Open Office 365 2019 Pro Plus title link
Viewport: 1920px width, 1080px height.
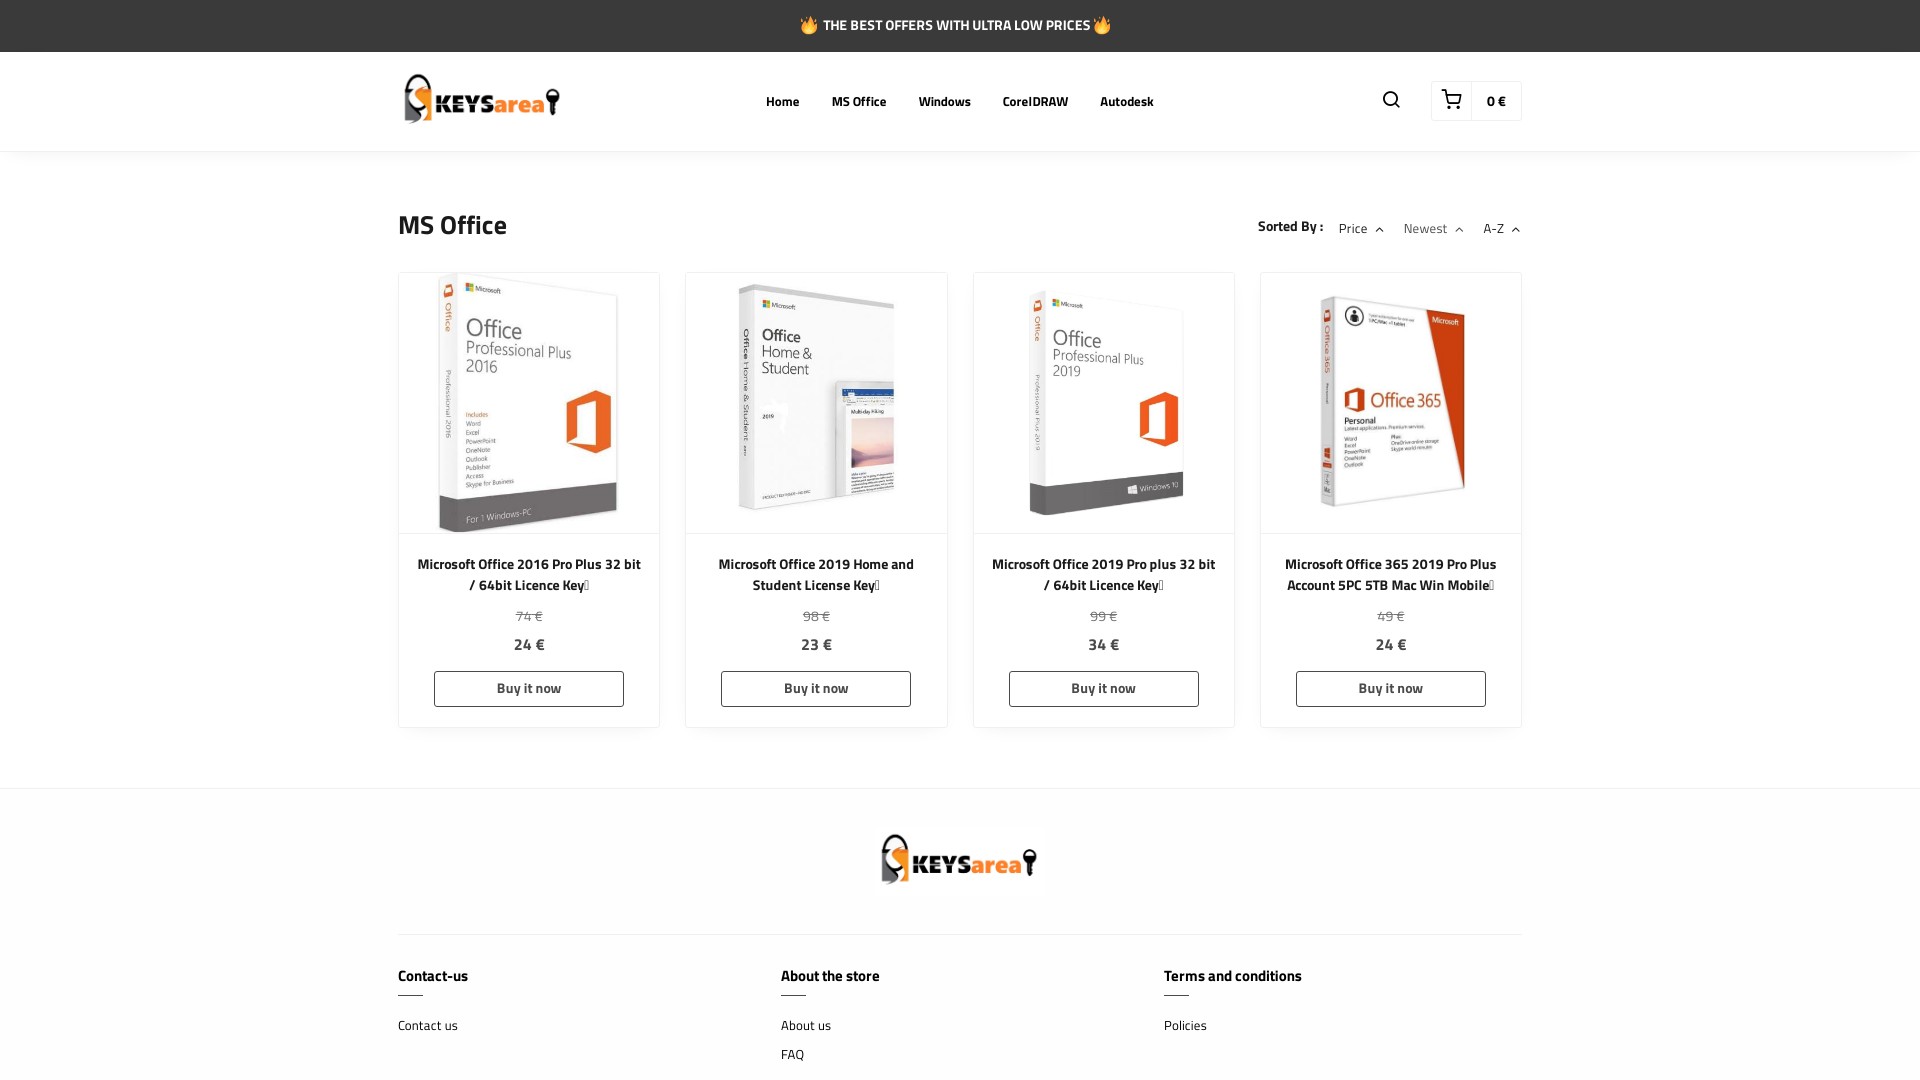(x=1391, y=575)
